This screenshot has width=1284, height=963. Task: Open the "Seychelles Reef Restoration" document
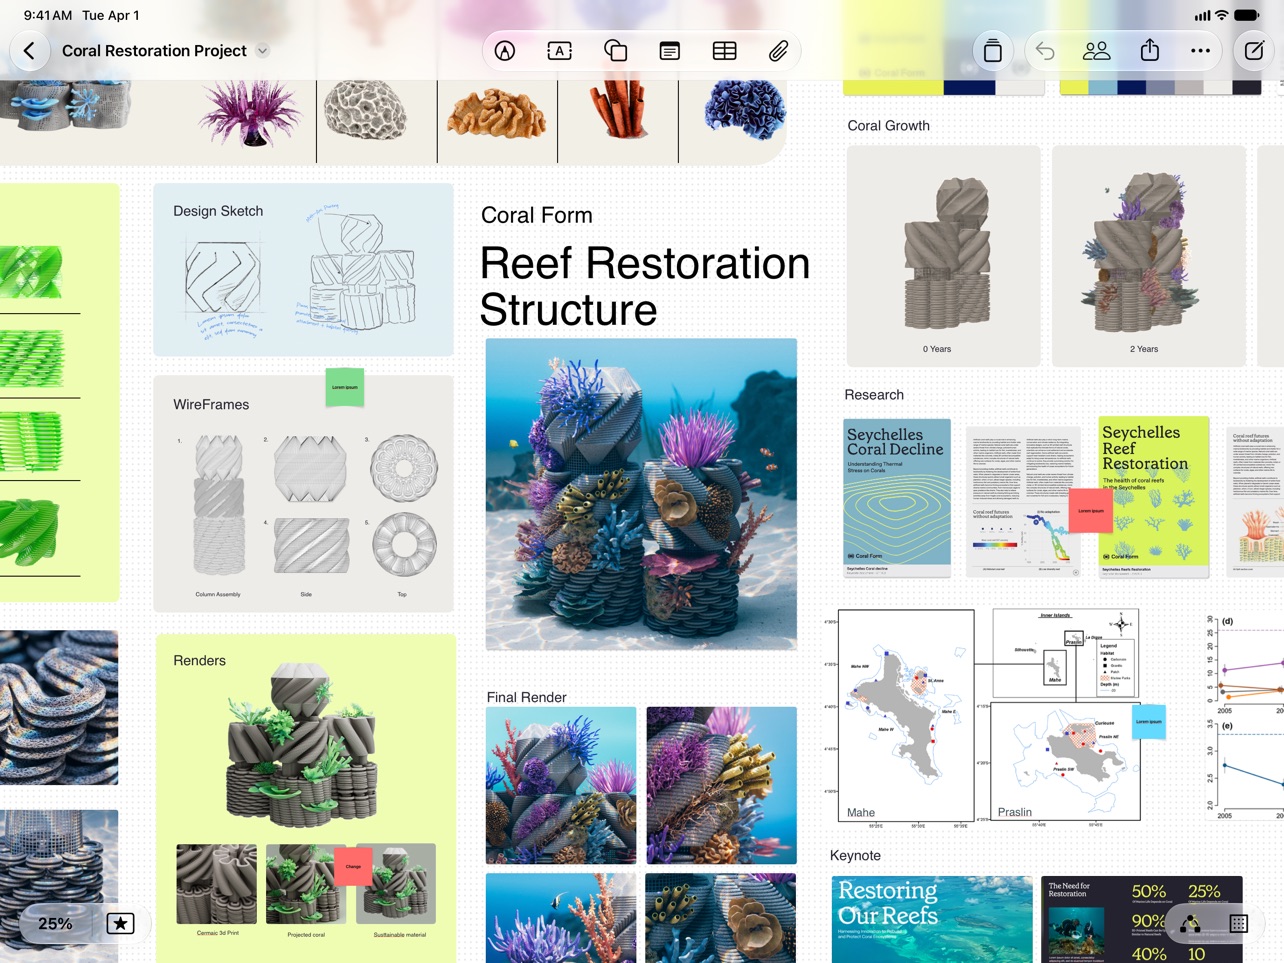tap(1154, 497)
